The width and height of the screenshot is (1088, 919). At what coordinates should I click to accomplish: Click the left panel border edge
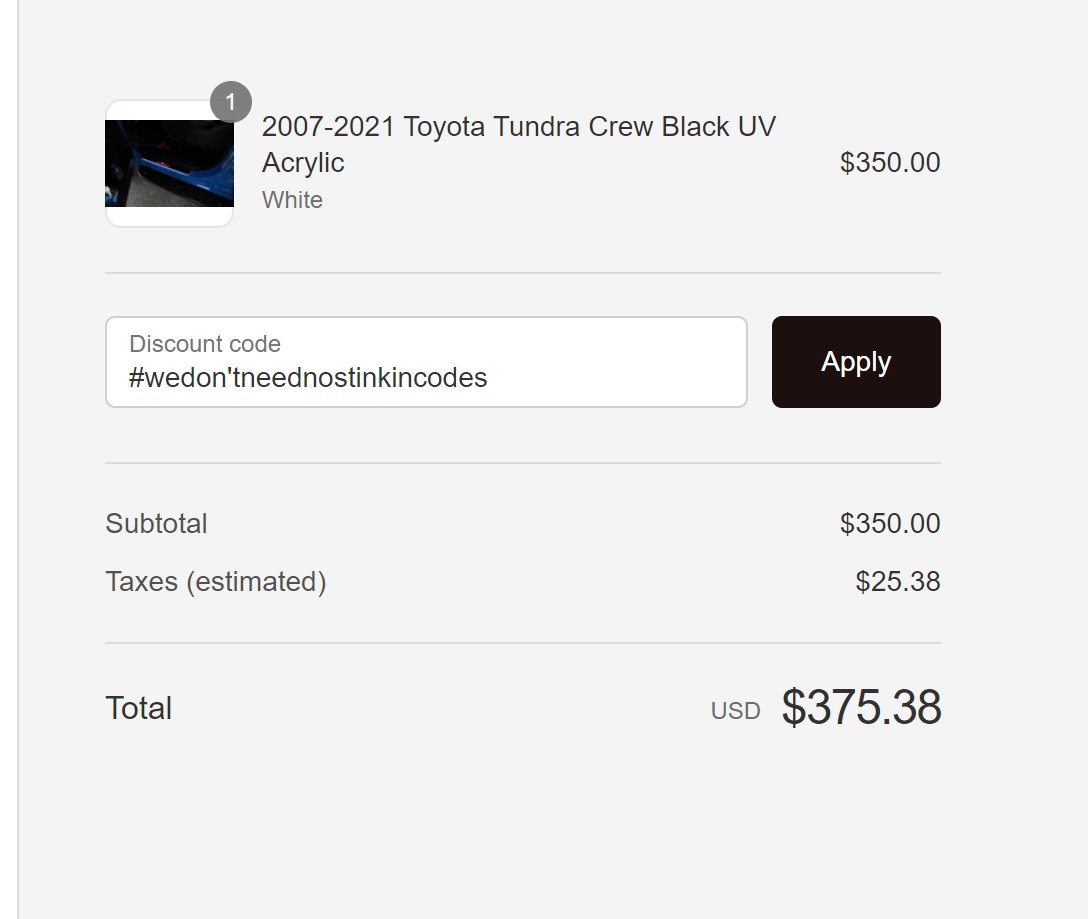[18, 460]
